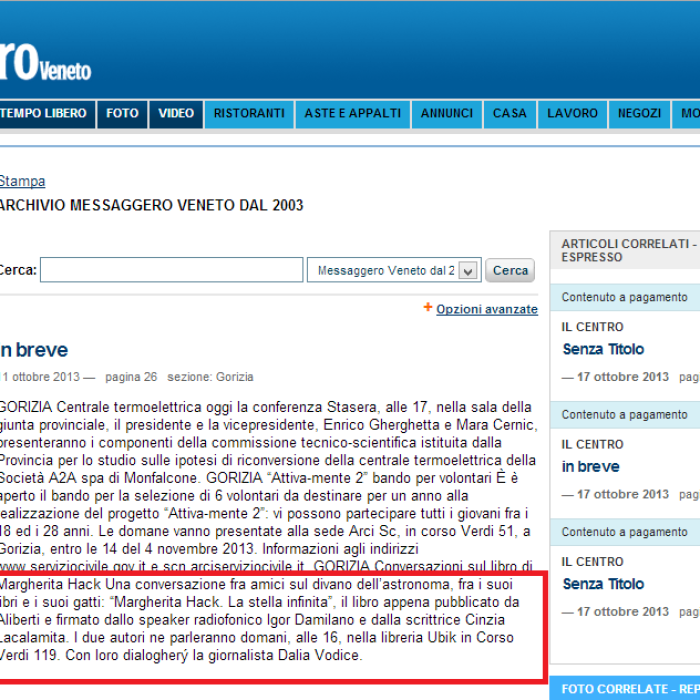Open 'in breve' related article in sidebar
700x700 pixels.
[x=591, y=467]
